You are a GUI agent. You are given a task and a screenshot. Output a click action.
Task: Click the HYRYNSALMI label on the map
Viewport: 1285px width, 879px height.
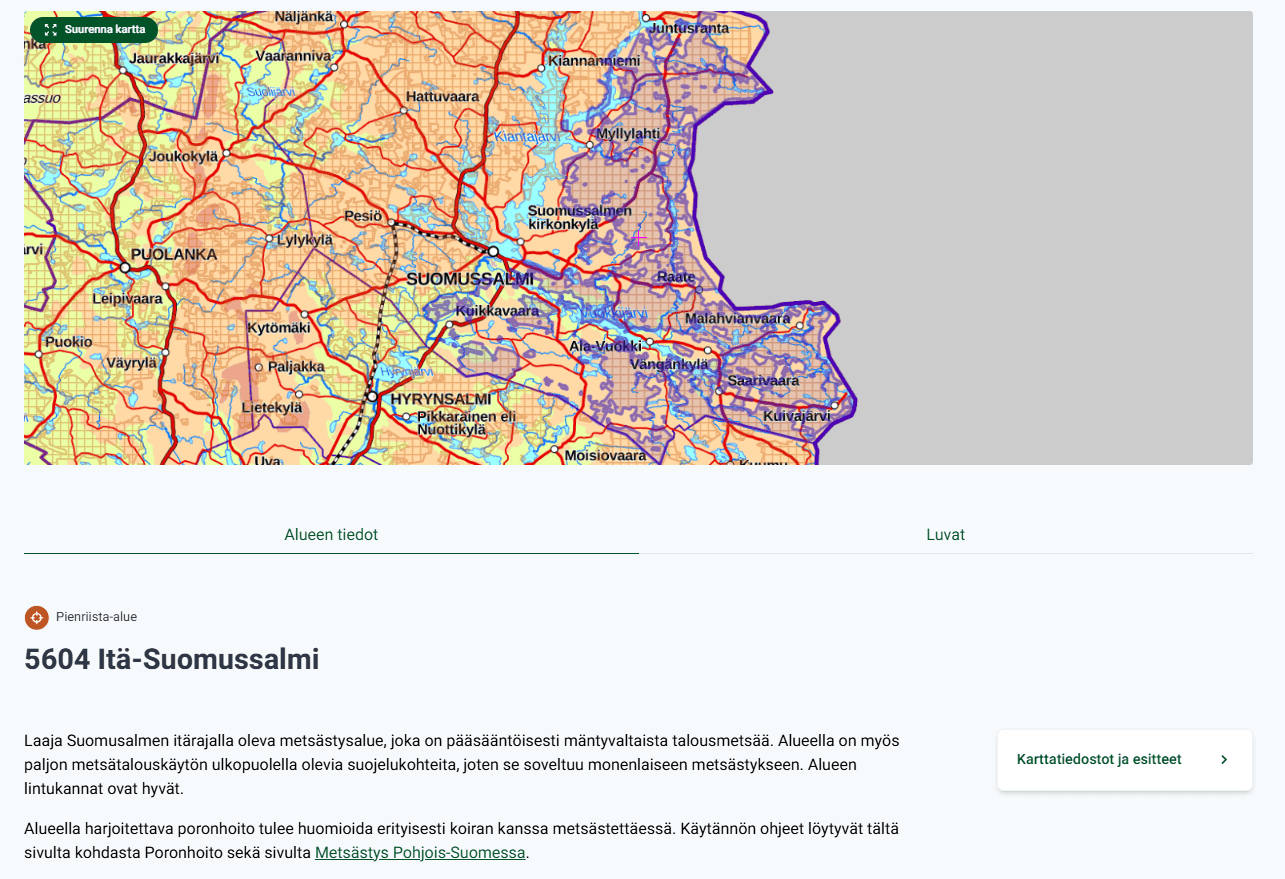point(443,398)
